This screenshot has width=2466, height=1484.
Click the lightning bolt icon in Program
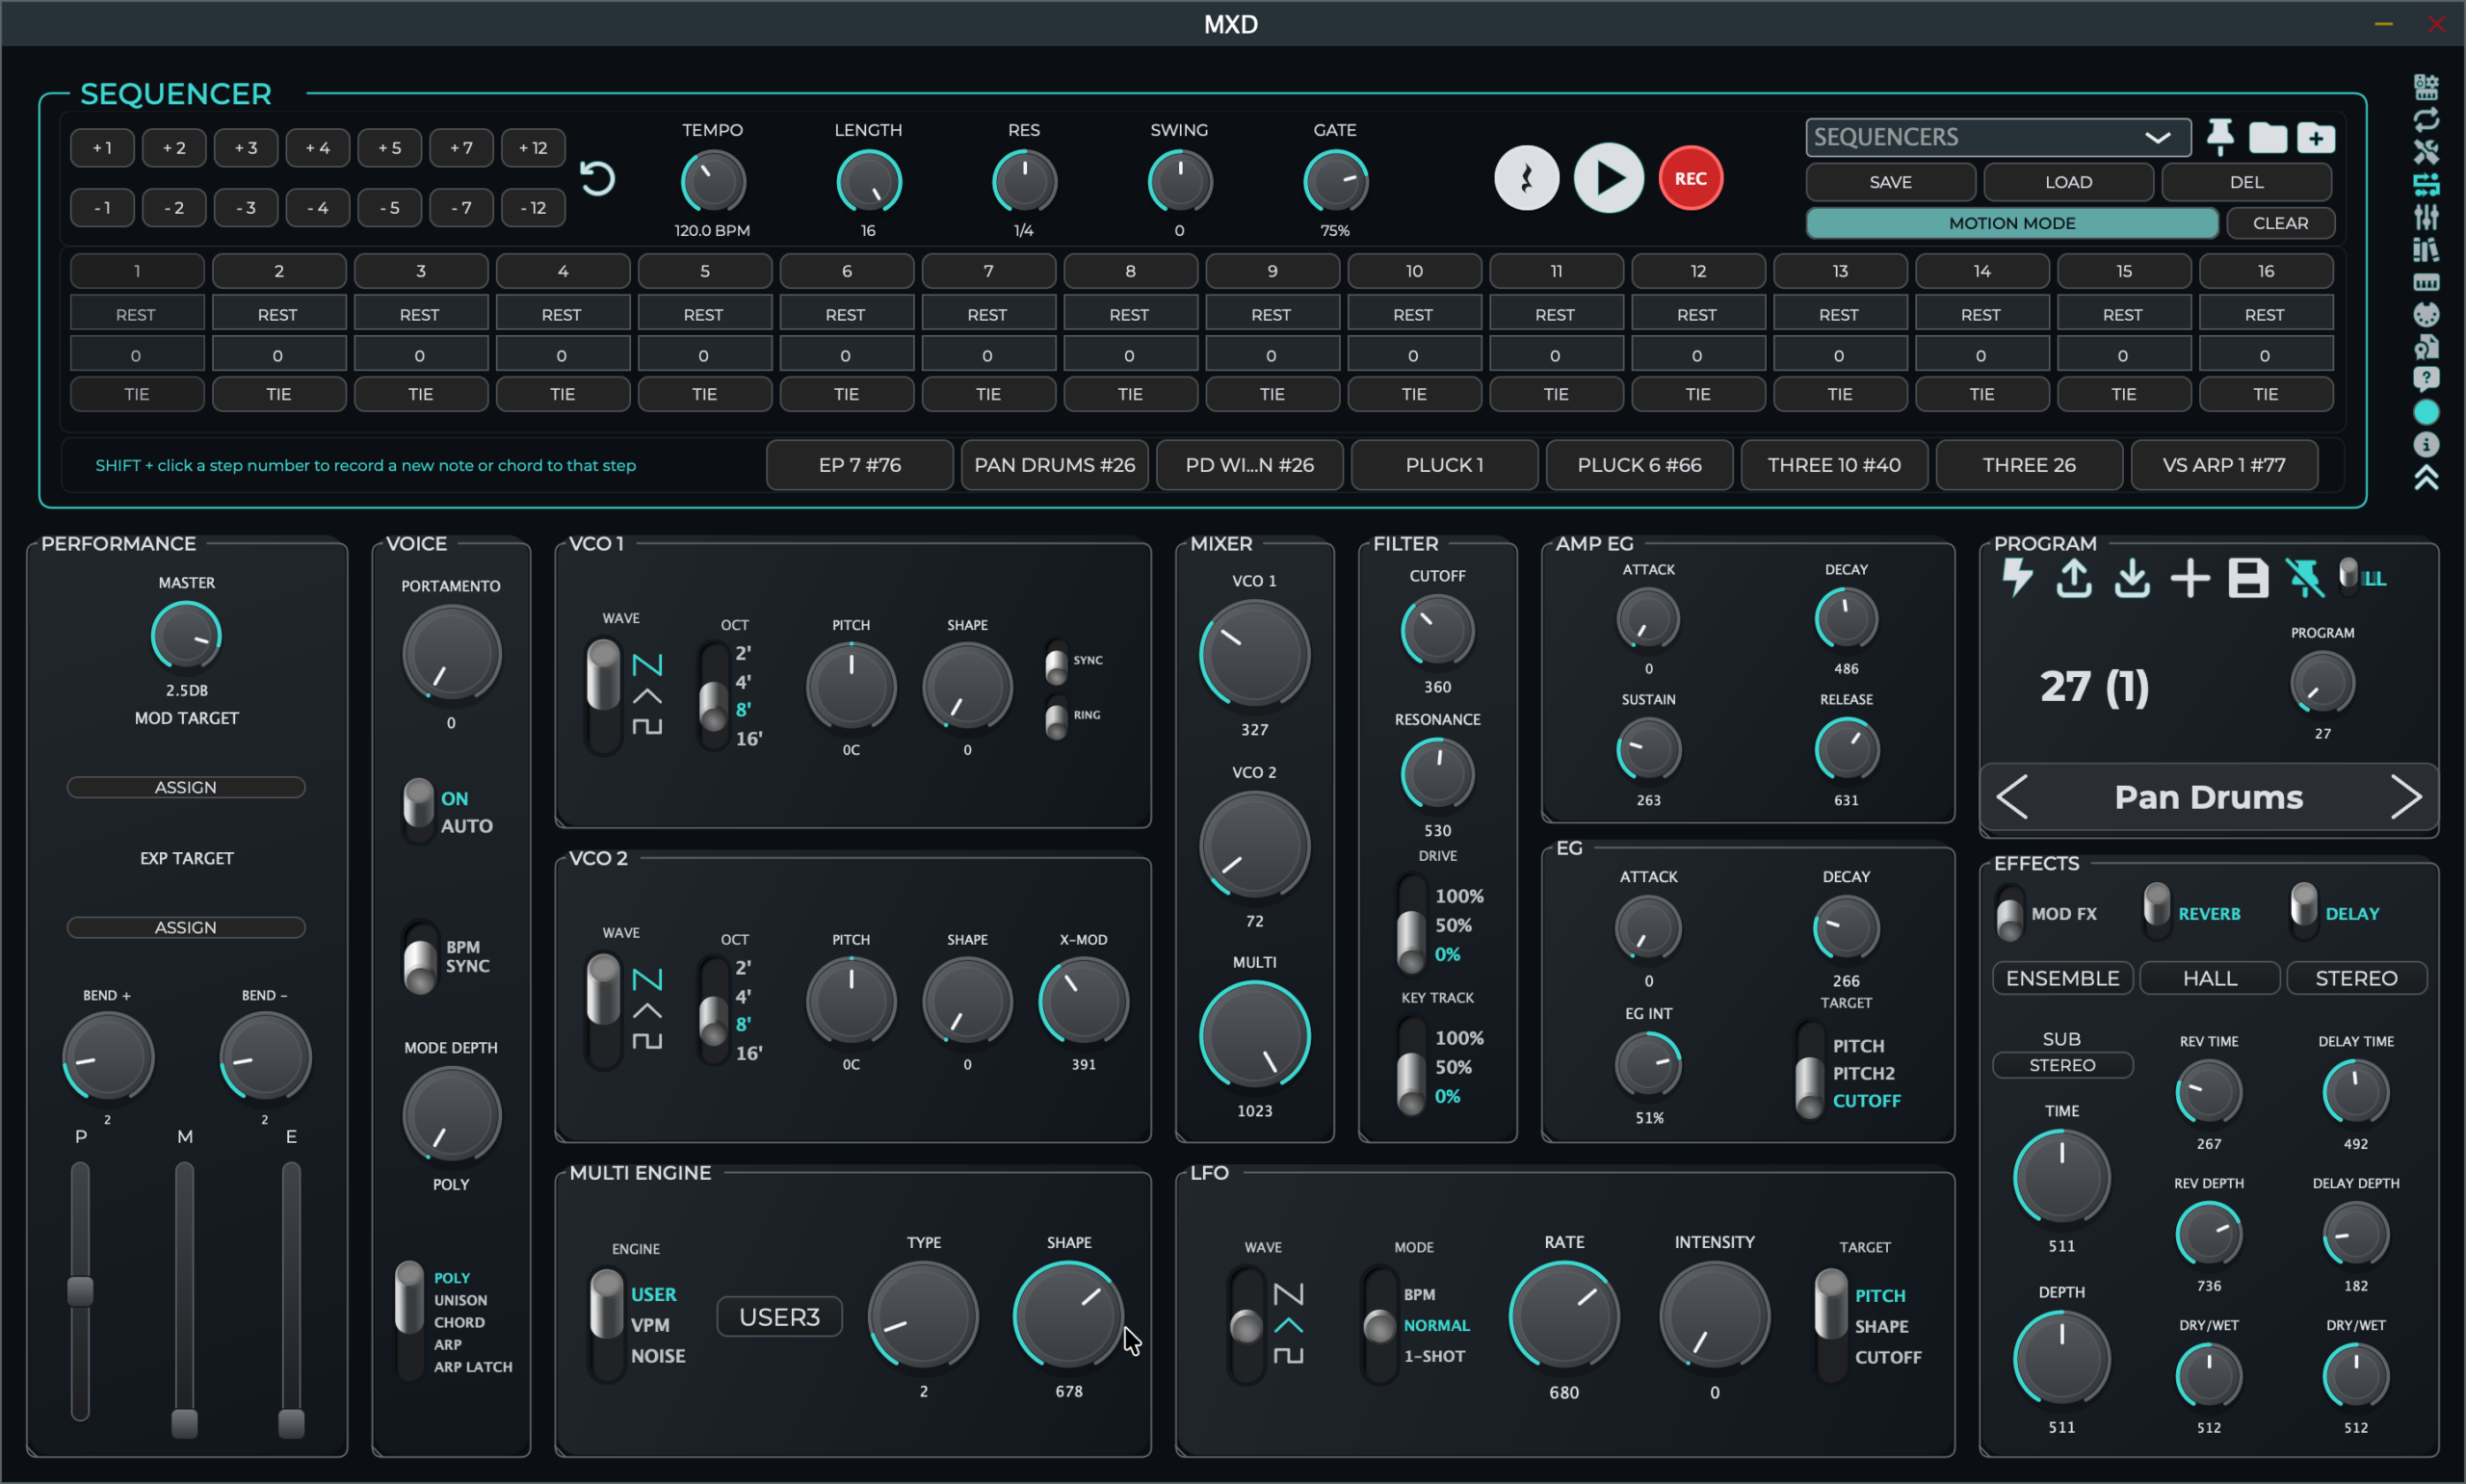click(2016, 578)
